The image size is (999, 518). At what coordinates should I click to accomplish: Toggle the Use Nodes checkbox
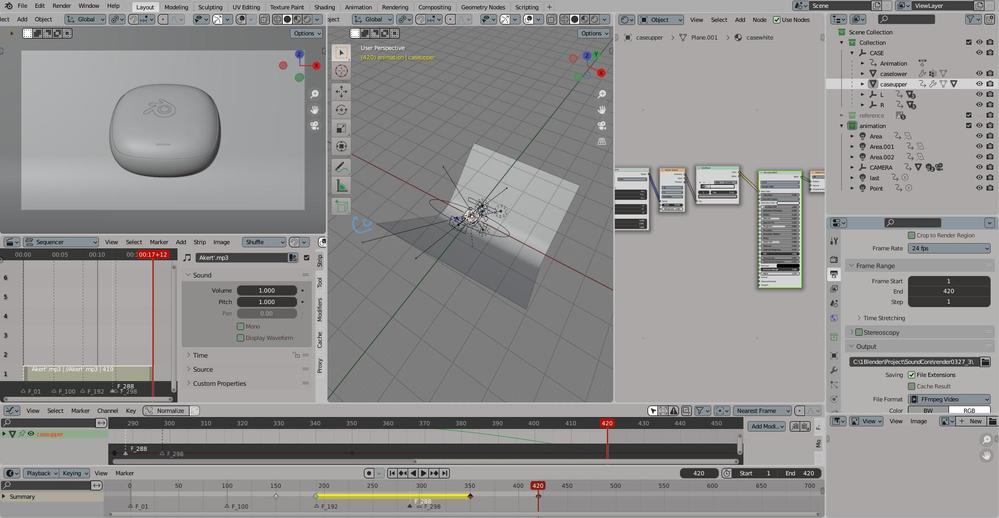pyautogui.click(x=777, y=20)
